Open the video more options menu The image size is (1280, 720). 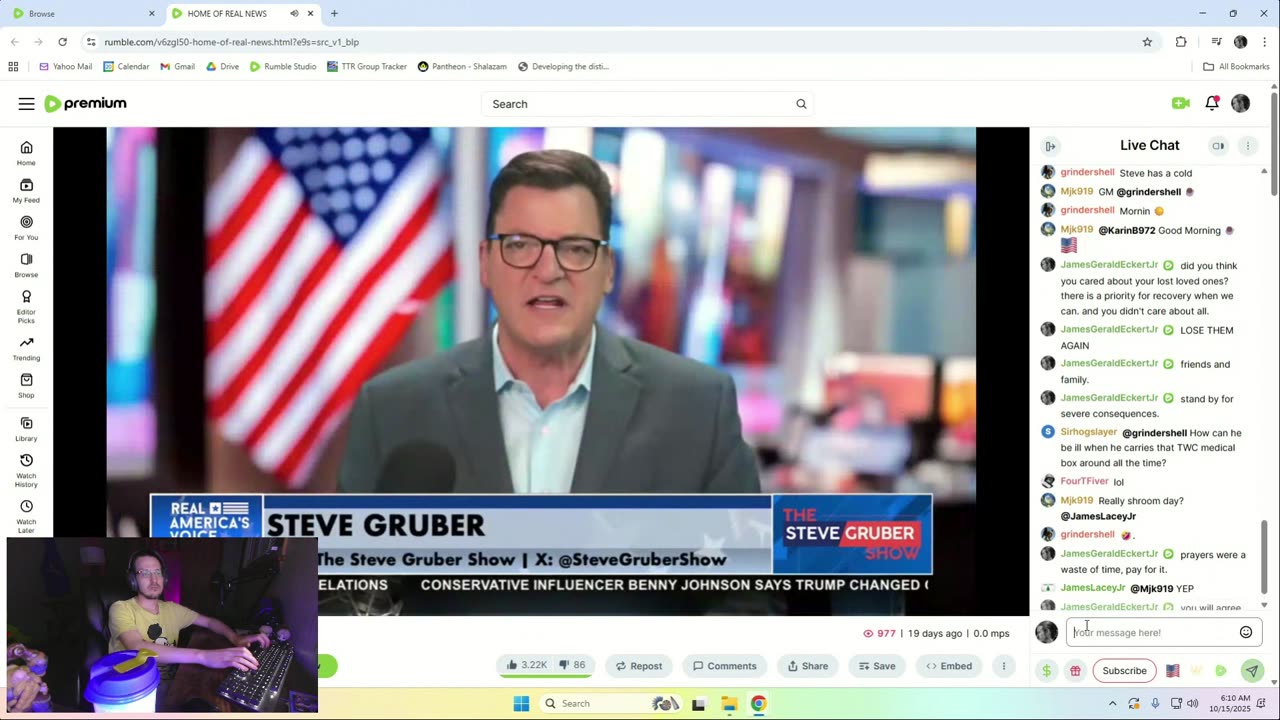click(x=1004, y=666)
